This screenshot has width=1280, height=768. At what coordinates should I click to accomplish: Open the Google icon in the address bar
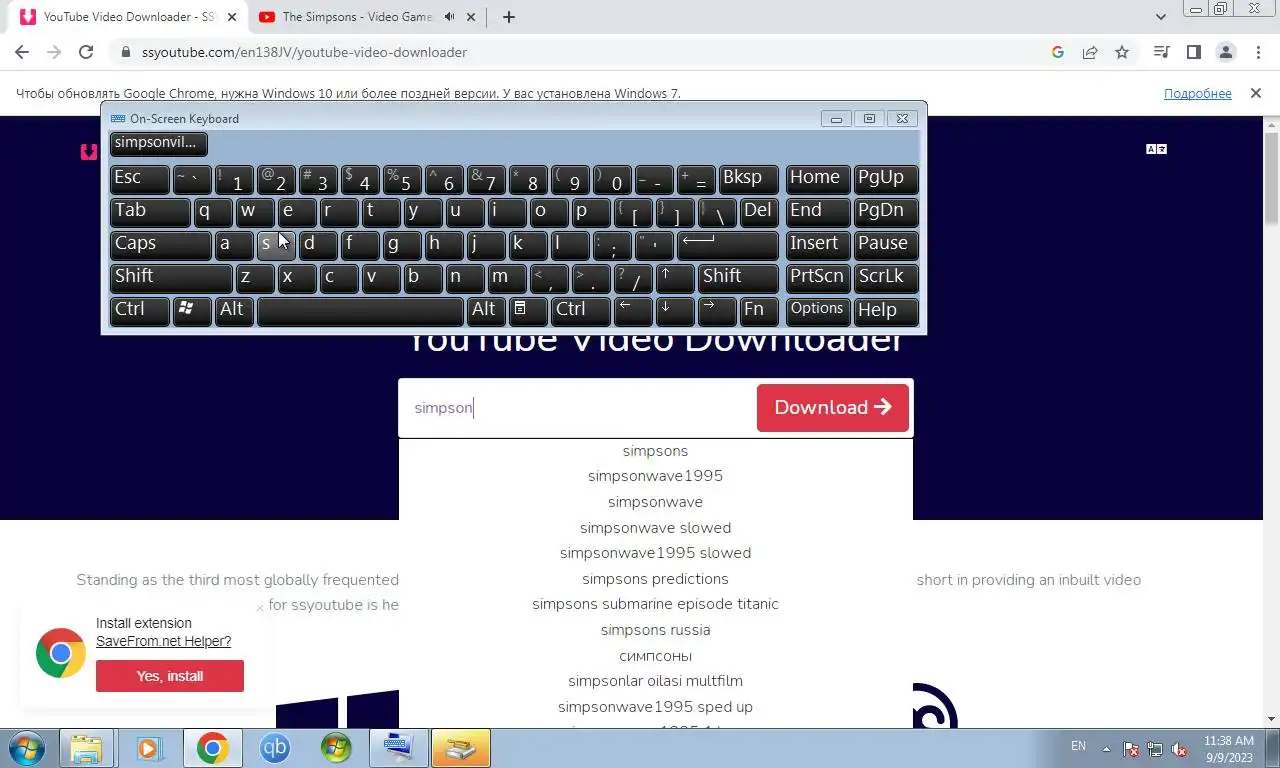pyautogui.click(x=1058, y=52)
